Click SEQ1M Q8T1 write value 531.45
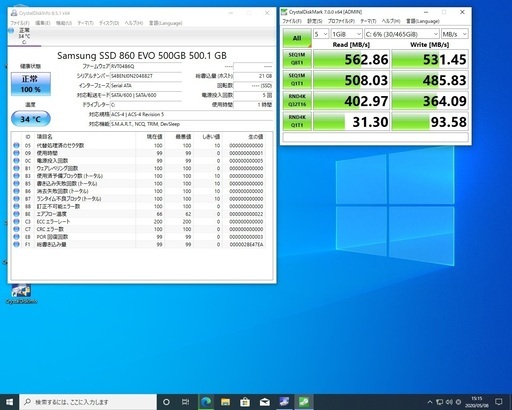512x410 pixels. [430, 59]
